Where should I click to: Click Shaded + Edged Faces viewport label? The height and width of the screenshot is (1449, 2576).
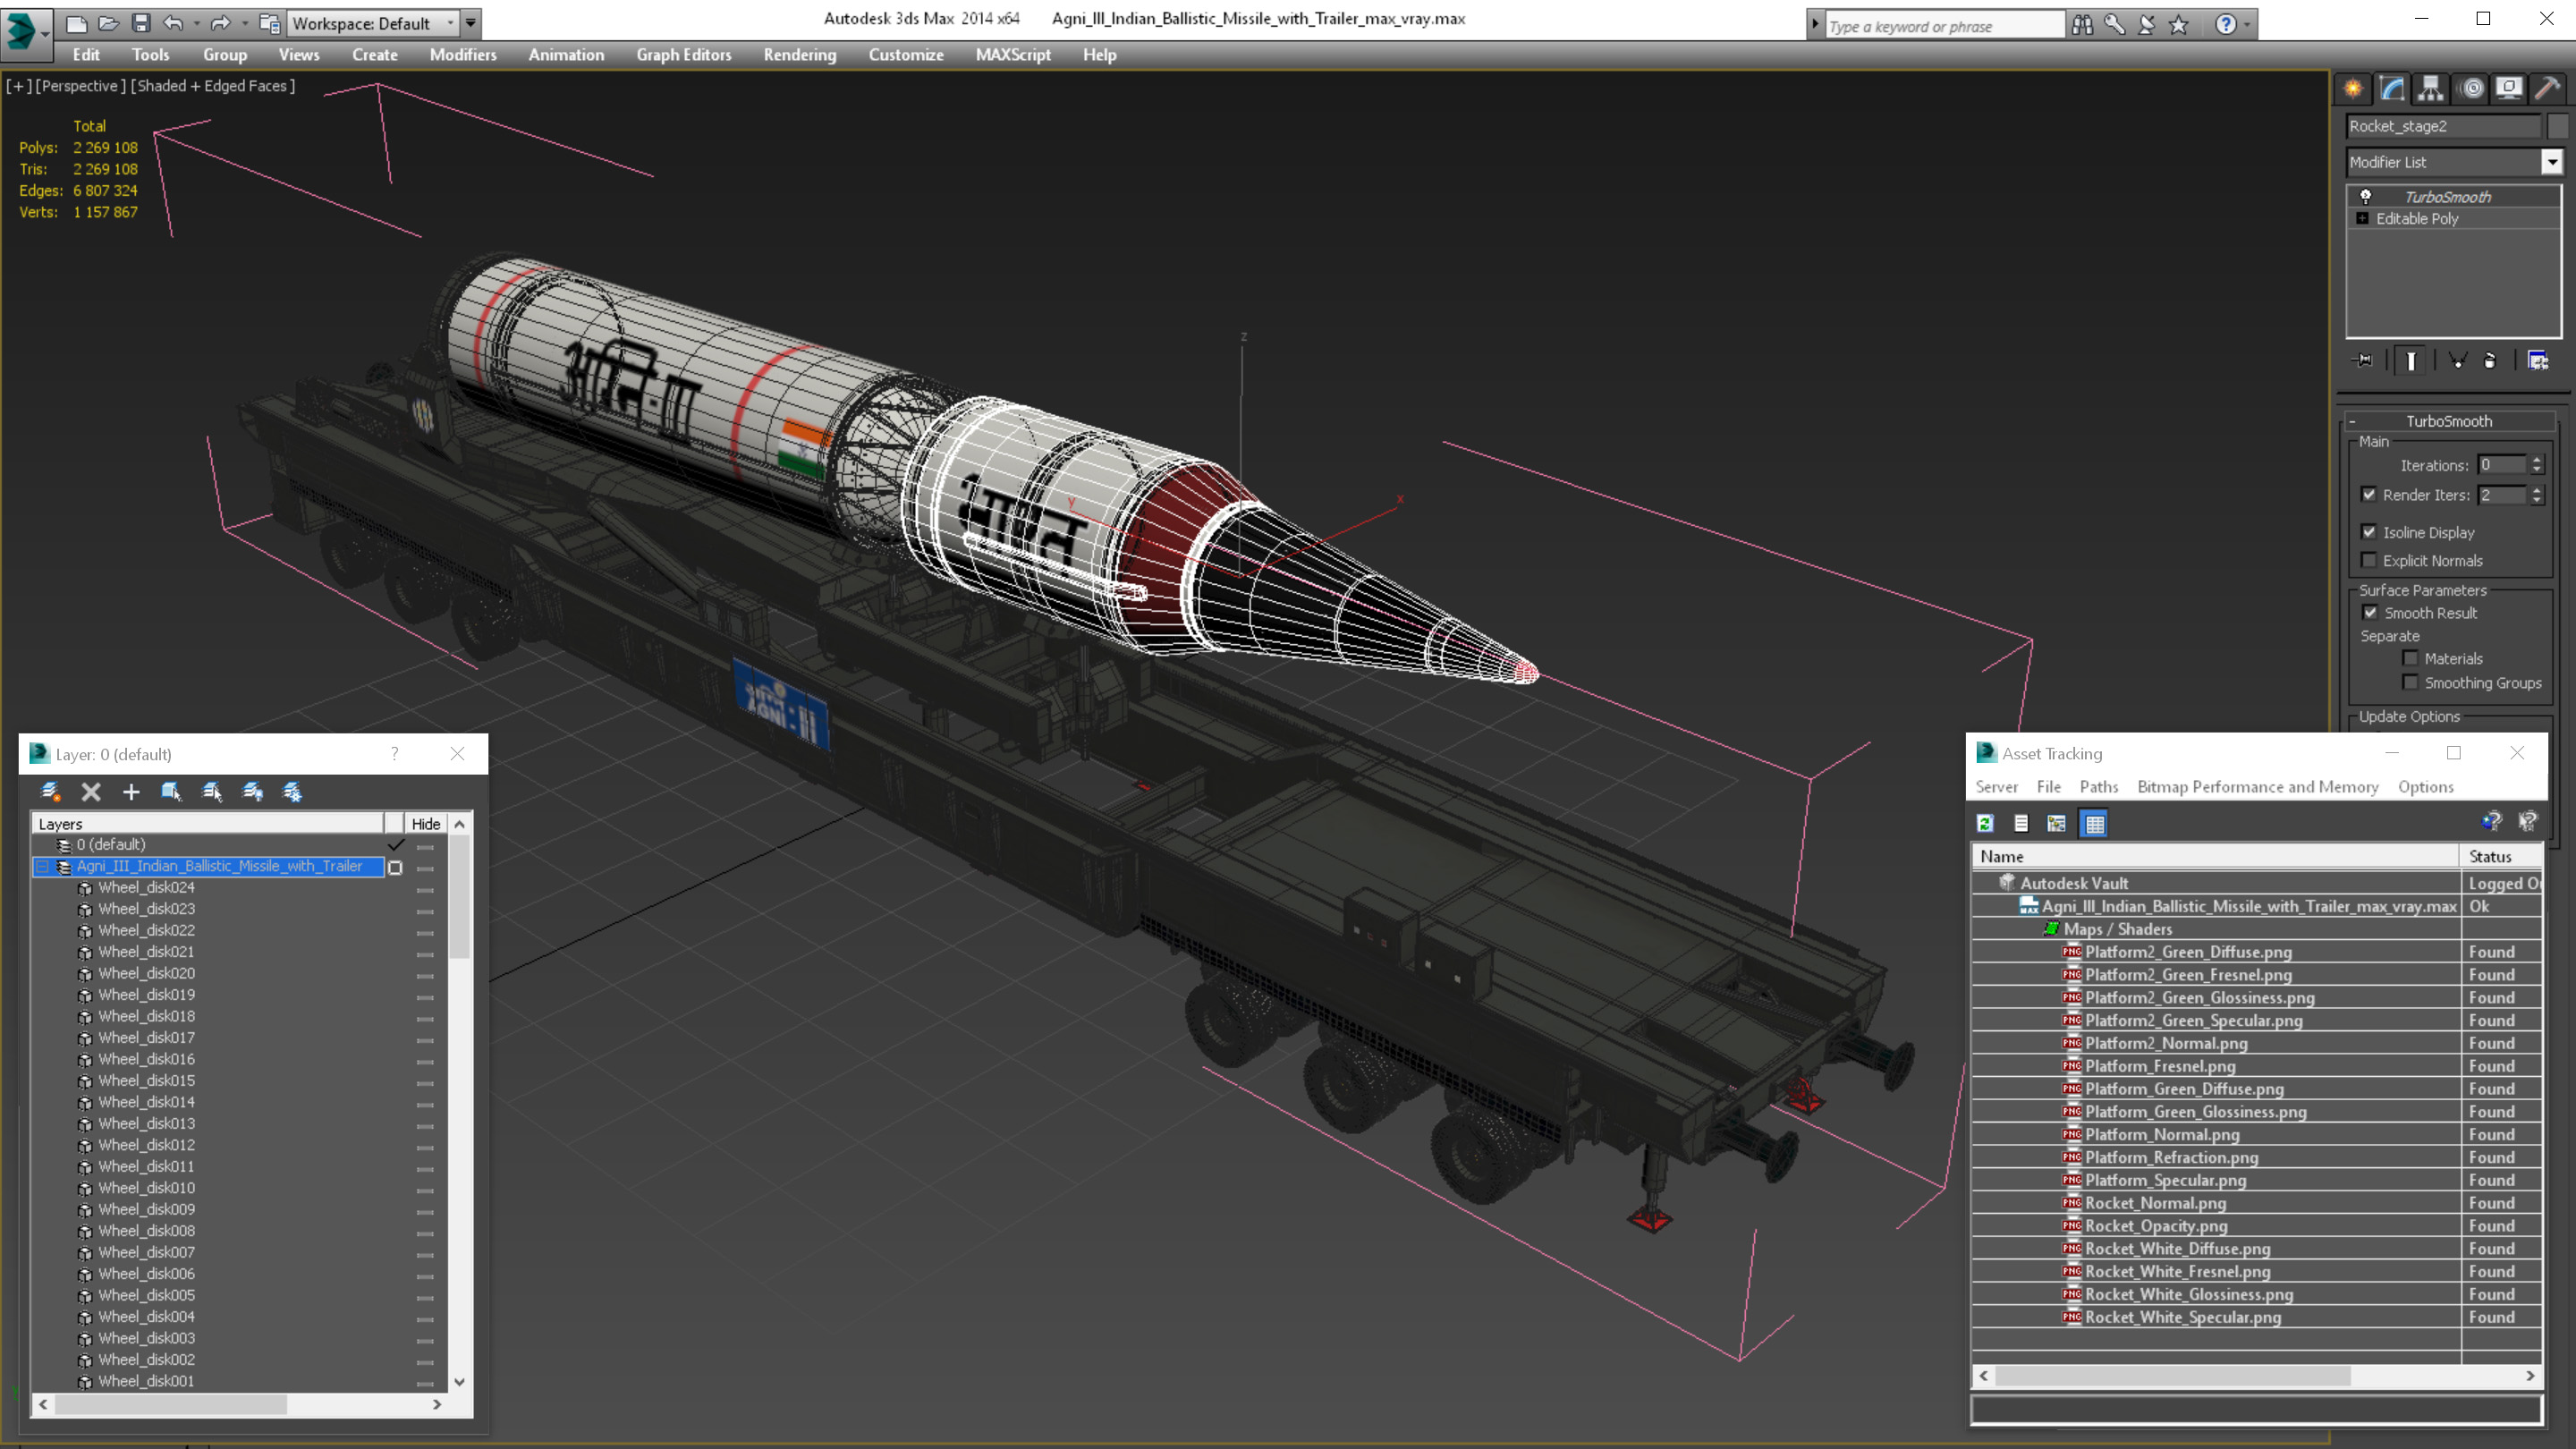(213, 86)
